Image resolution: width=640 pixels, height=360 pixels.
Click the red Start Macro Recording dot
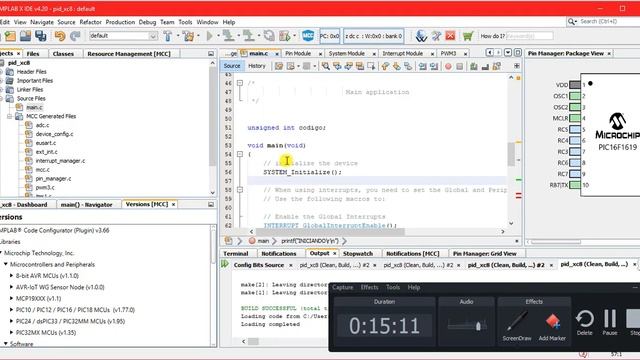pos(448,66)
